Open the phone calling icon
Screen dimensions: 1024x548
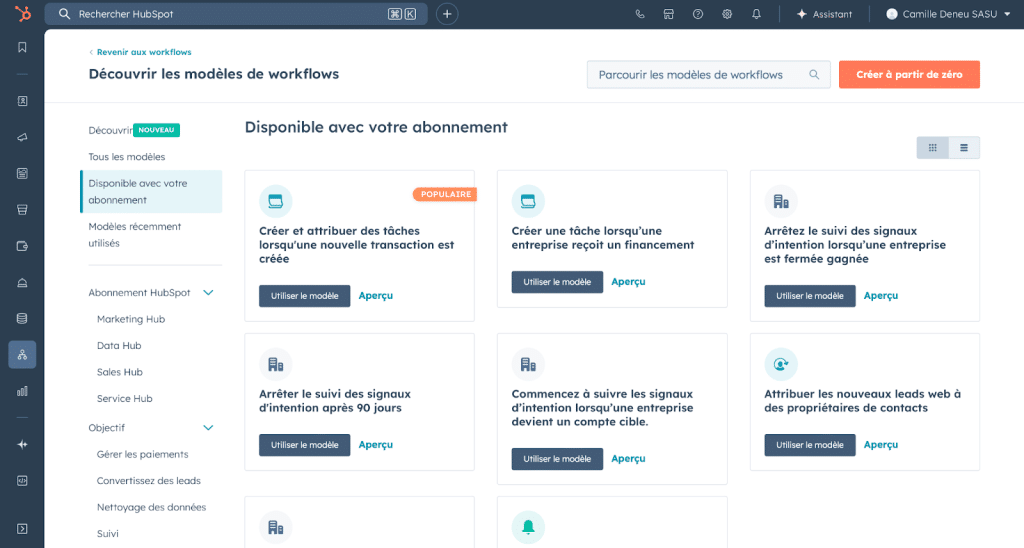[640, 14]
